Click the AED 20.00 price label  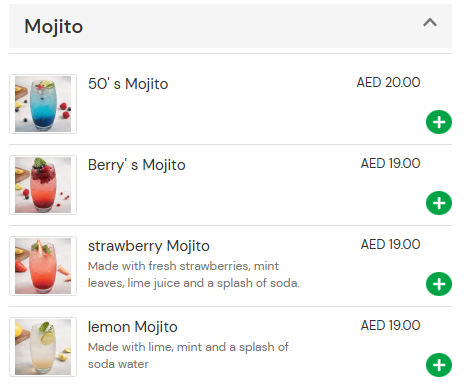click(x=388, y=82)
